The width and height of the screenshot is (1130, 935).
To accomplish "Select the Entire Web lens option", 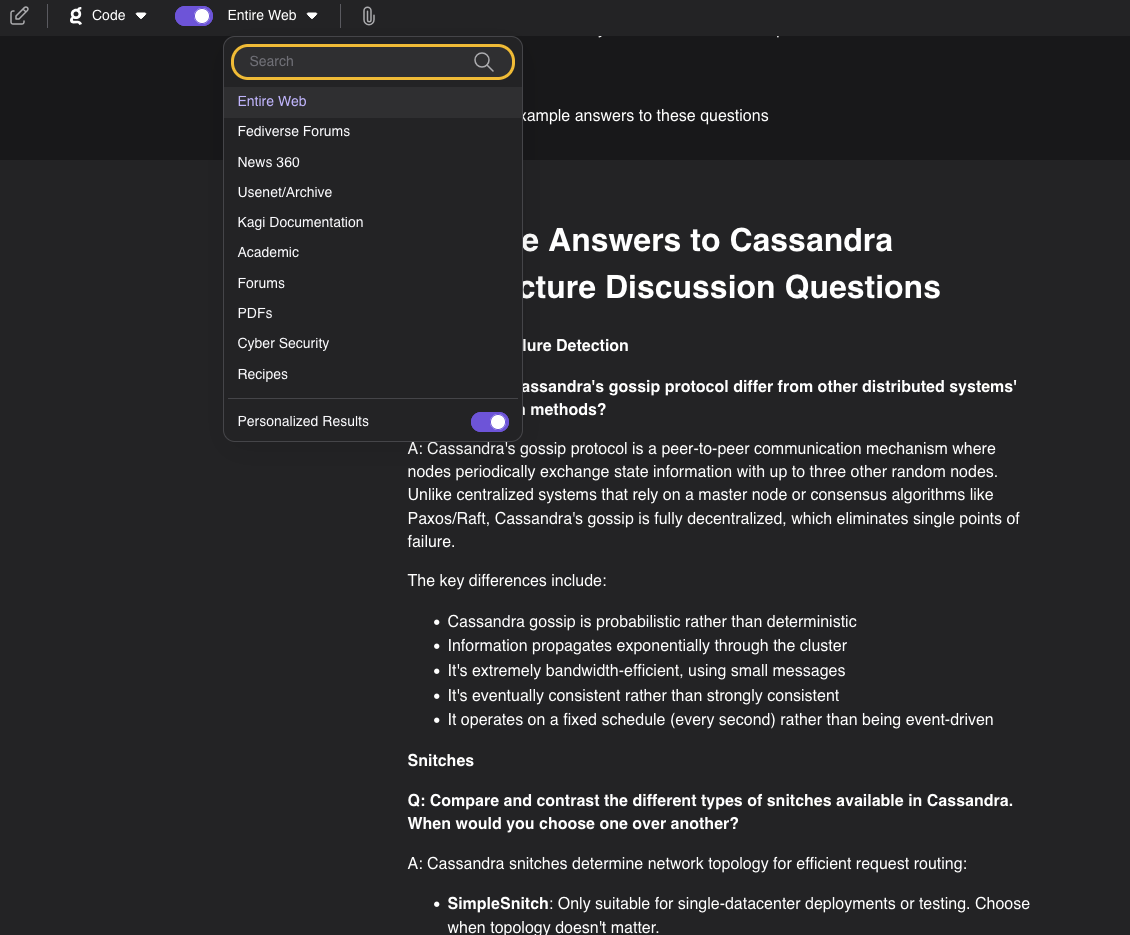I will click(272, 101).
